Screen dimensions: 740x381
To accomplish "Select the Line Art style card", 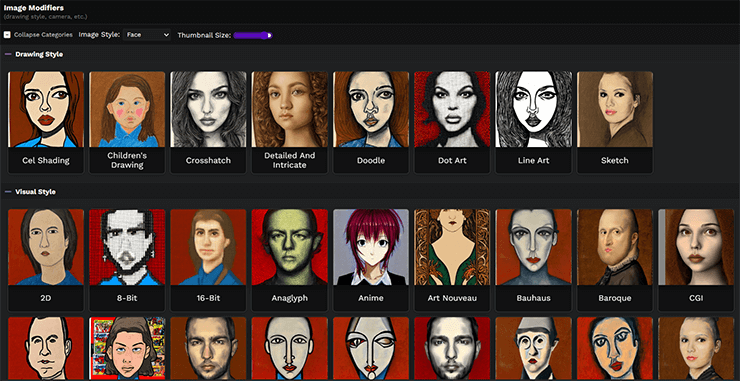I will [x=533, y=122].
